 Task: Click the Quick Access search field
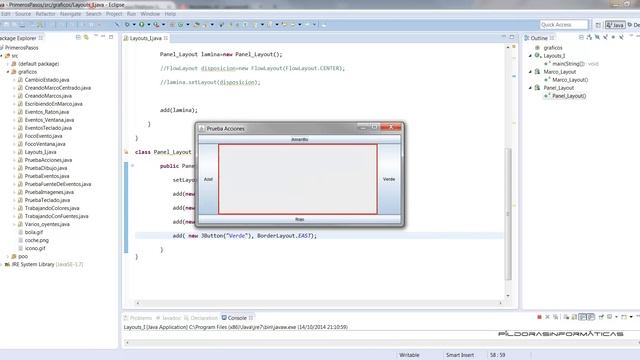click(564, 25)
